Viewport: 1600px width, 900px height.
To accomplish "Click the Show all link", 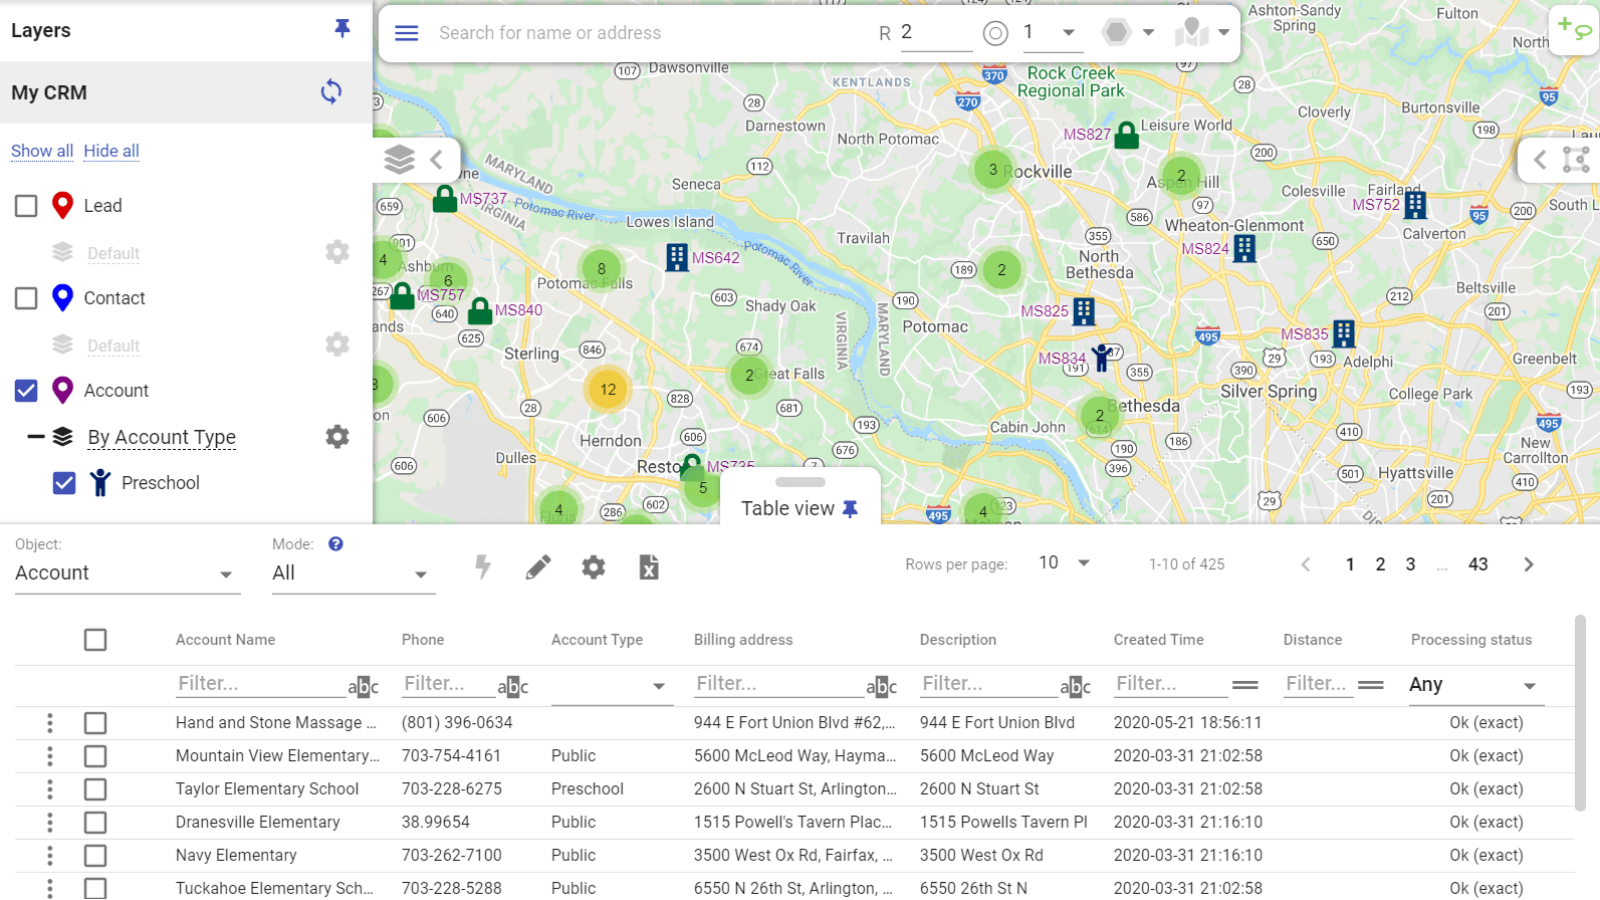I will tap(42, 150).
